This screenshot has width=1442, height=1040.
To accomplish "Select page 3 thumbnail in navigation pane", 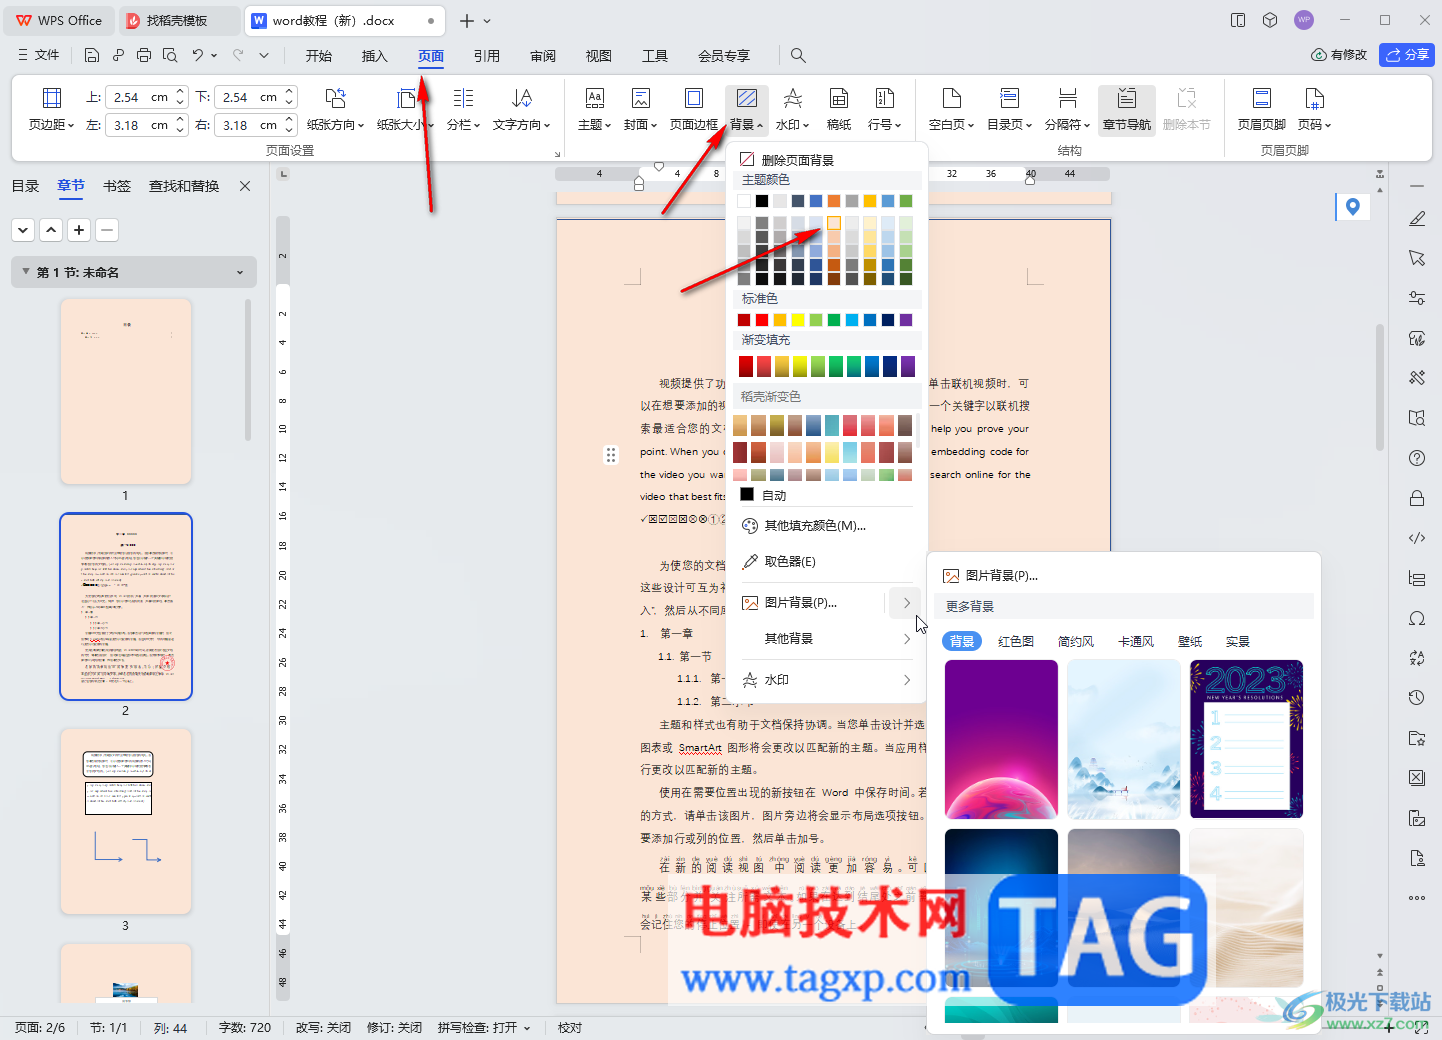I will coord(125,821).
